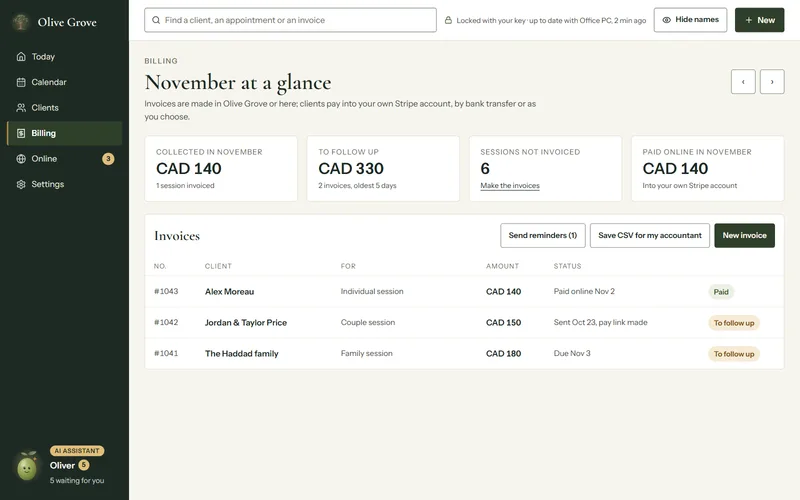Click the New button in header
The height and width of the screenshot is (500, 800).
click(759, 20)
